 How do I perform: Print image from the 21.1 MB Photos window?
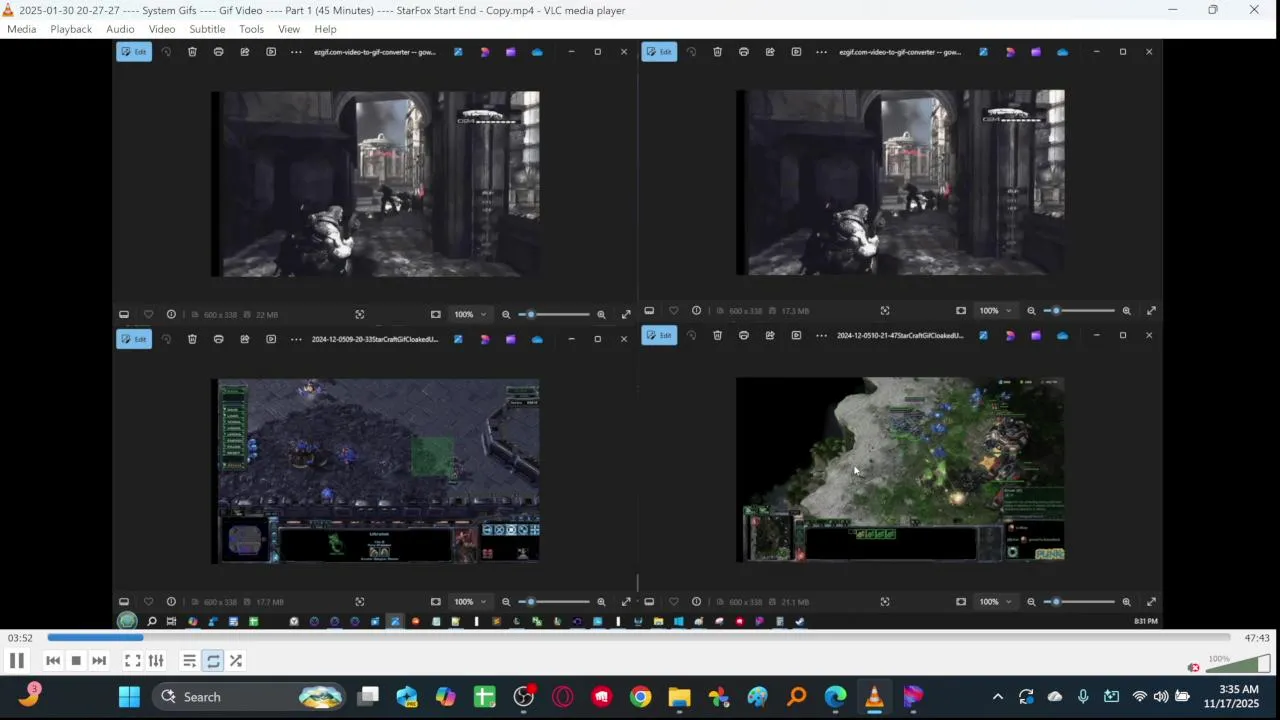(x=743, y=336)
